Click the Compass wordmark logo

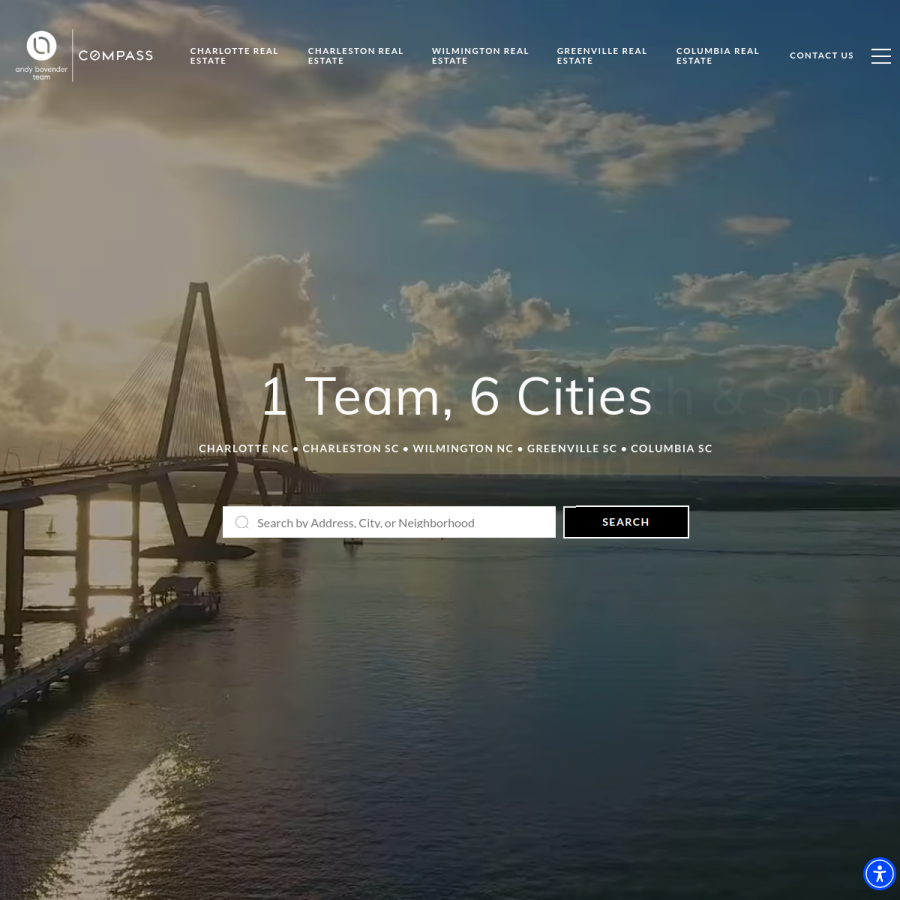tap(116, 56)
